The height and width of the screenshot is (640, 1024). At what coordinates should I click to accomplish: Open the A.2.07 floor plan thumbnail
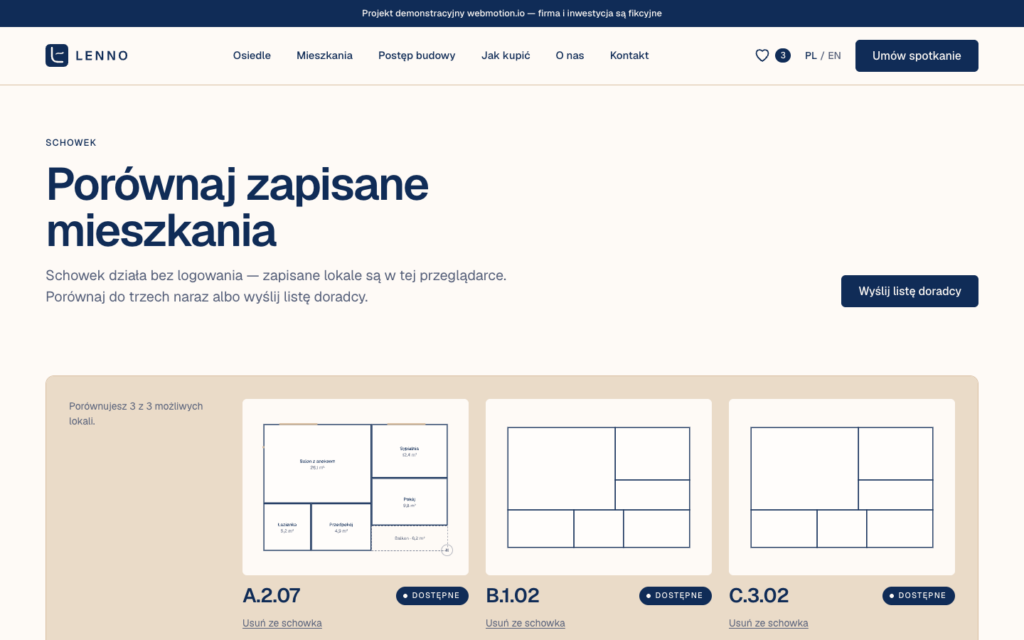(355, 487)
